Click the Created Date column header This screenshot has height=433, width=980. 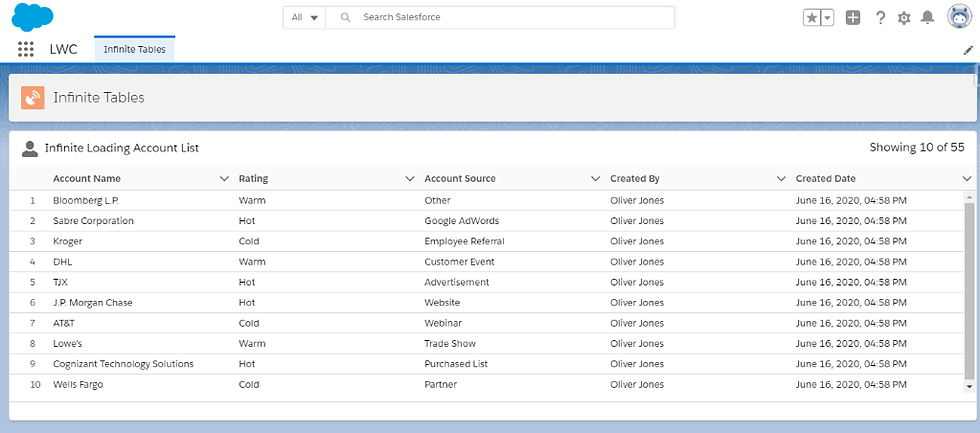click(826, 179)
